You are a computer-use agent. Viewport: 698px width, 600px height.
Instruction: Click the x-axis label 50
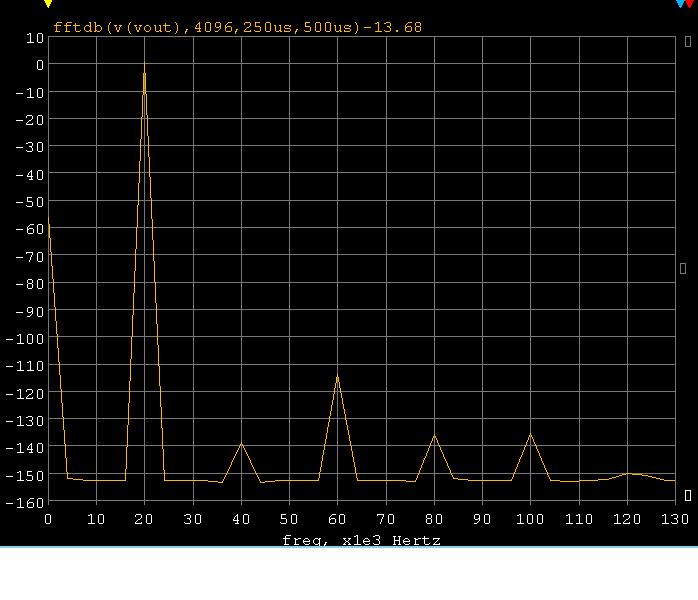pos(289,519)
